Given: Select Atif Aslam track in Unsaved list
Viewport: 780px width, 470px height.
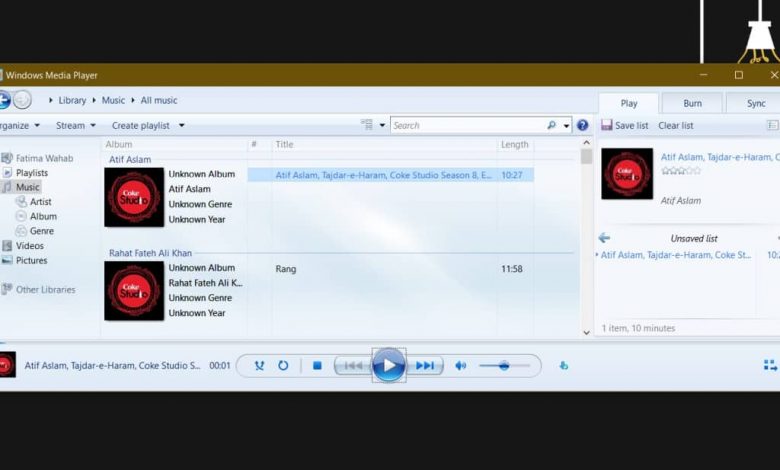Looking at the screenshot, I should (677, 255).
